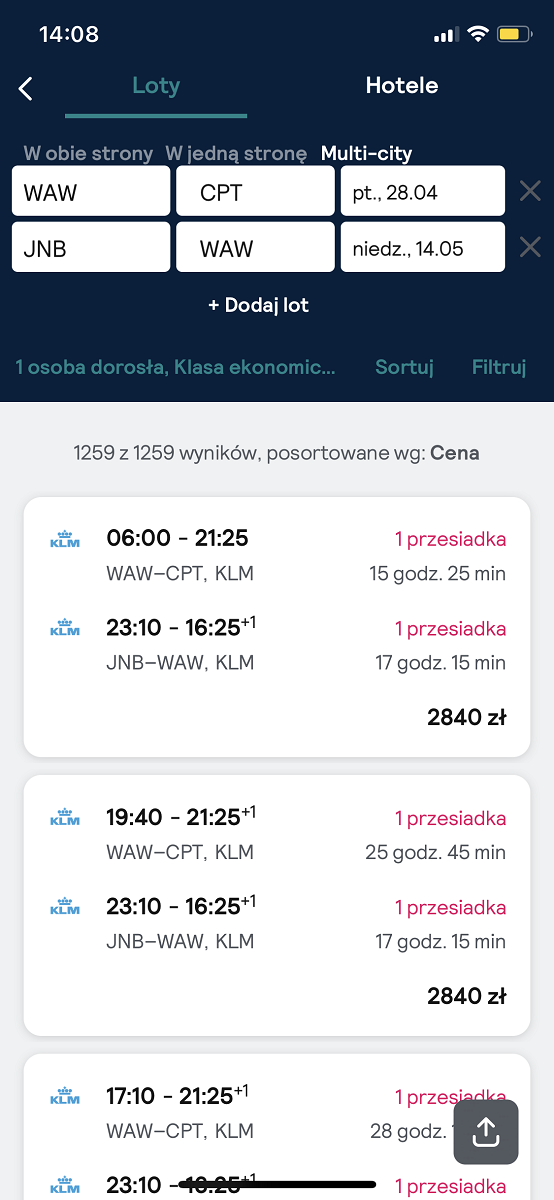The width and height of the screenshot is (554, 1200).
Task: Remove the WAW to CPT flight row
Action: [530, 191]
